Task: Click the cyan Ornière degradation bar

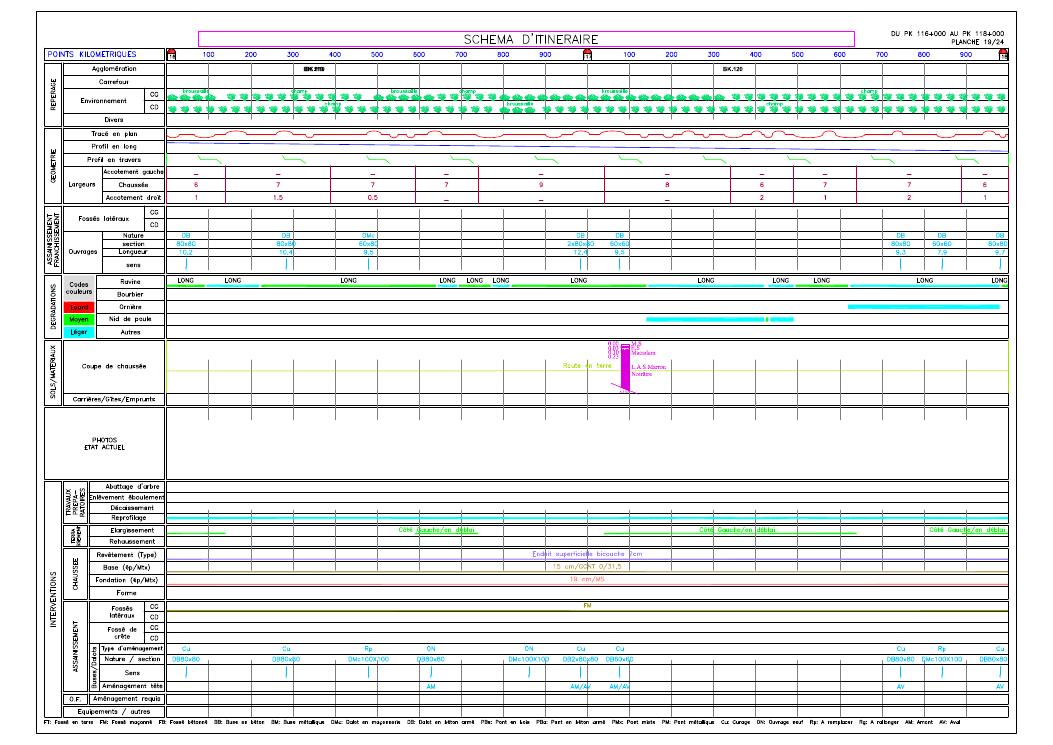Action: [923, 306]
